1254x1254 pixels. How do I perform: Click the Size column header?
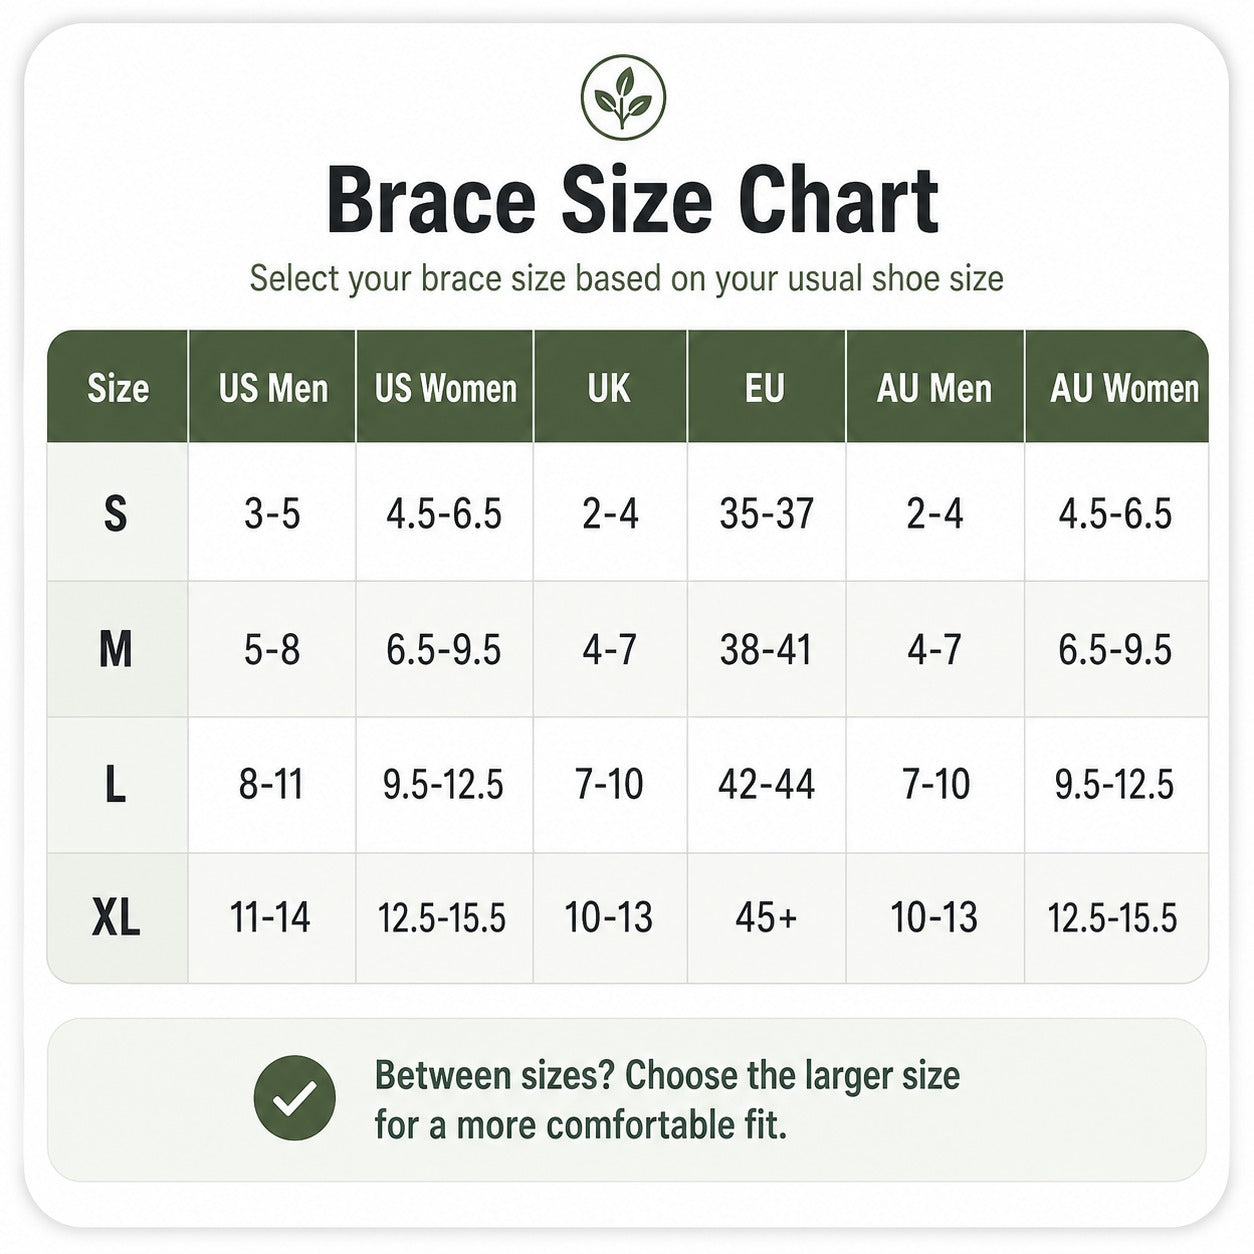coord(118,388)
